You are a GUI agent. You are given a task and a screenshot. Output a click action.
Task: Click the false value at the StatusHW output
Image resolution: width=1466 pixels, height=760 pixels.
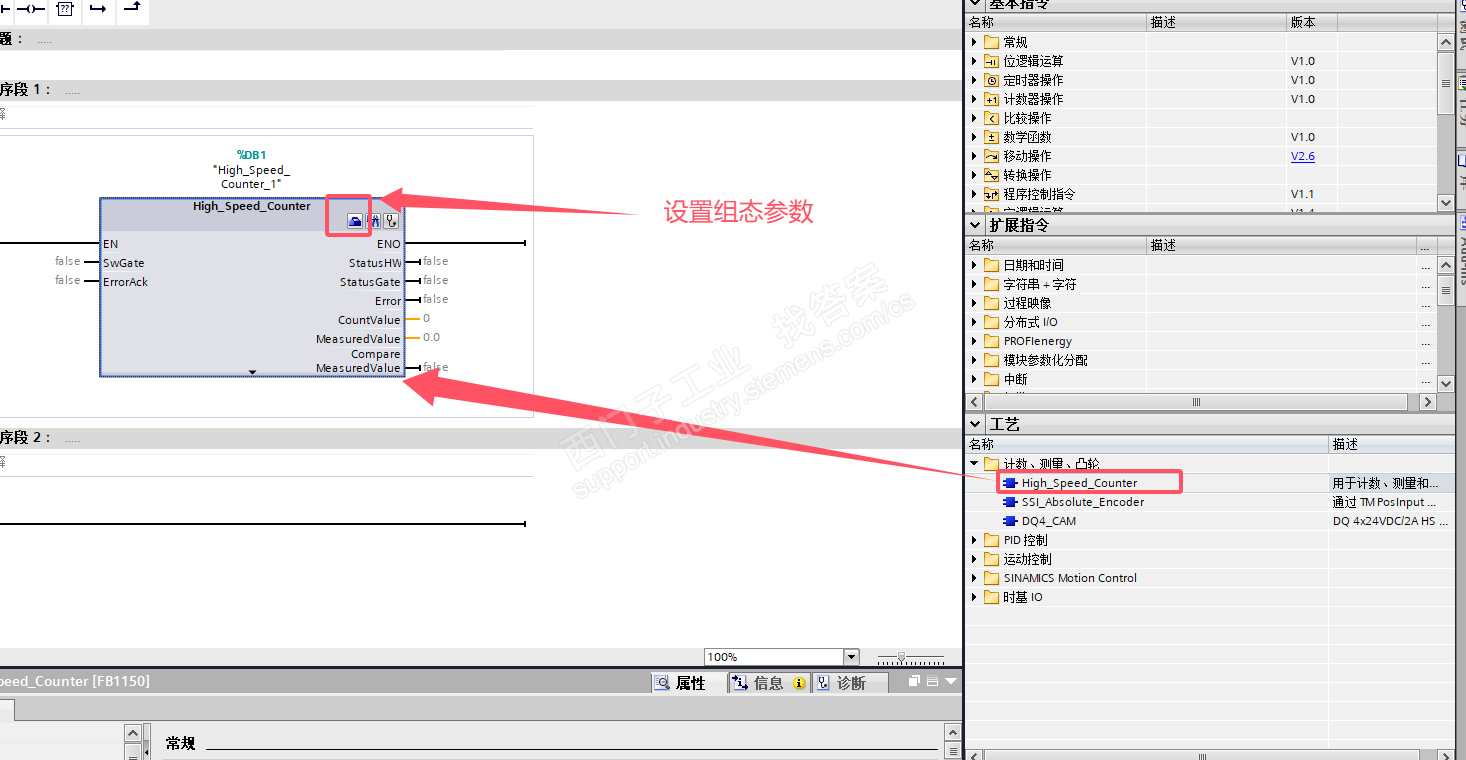[x=435, y=262]
